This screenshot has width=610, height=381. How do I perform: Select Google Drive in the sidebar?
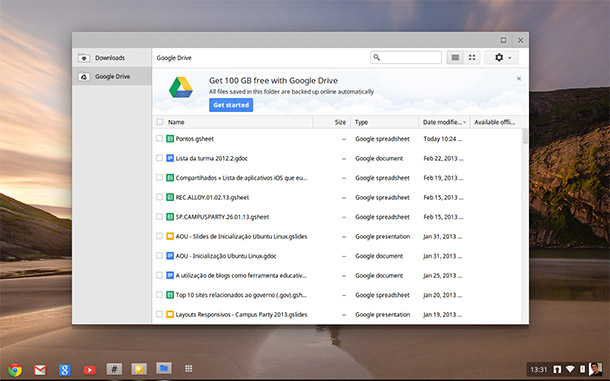[112, 77]
